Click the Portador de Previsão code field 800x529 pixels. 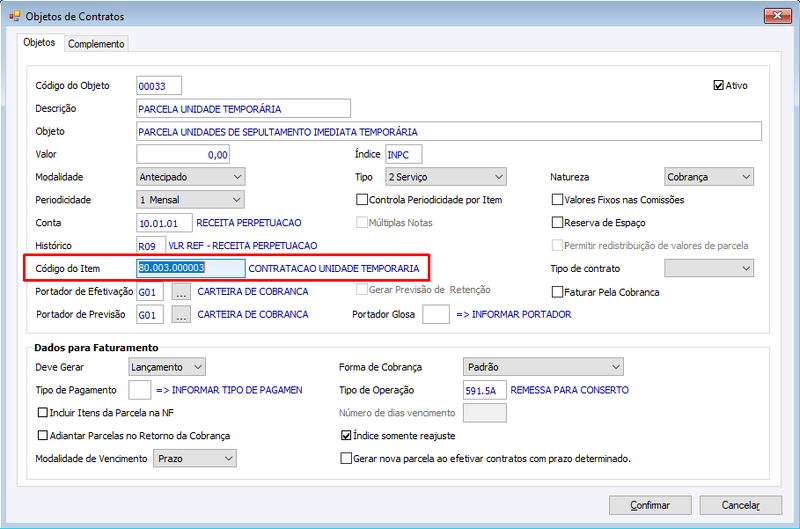tap(150, 314)
